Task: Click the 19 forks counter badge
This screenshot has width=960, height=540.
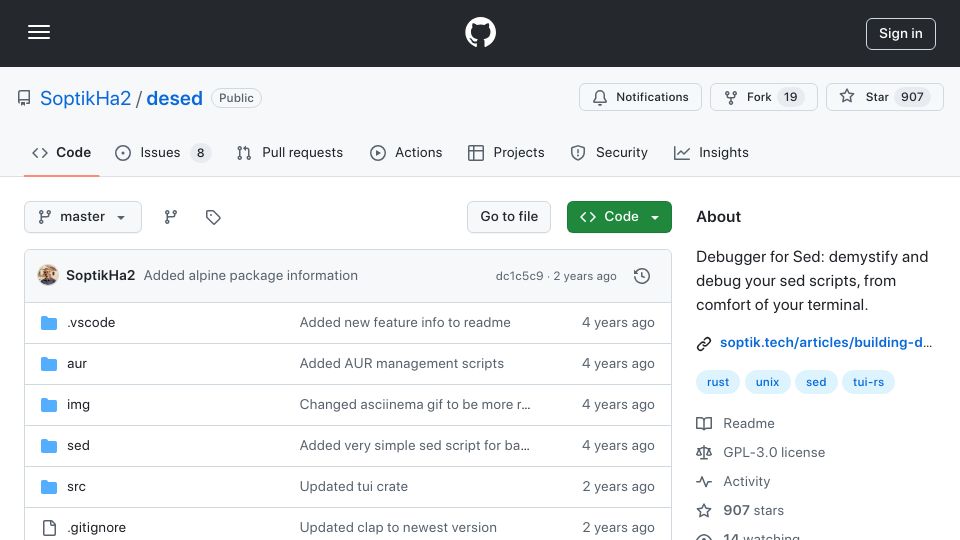Action: [790, 97]
